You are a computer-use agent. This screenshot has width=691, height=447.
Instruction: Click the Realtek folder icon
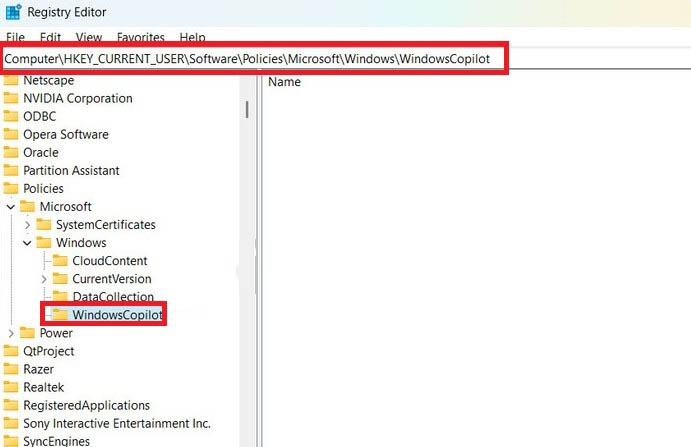[x=11, y=387]
